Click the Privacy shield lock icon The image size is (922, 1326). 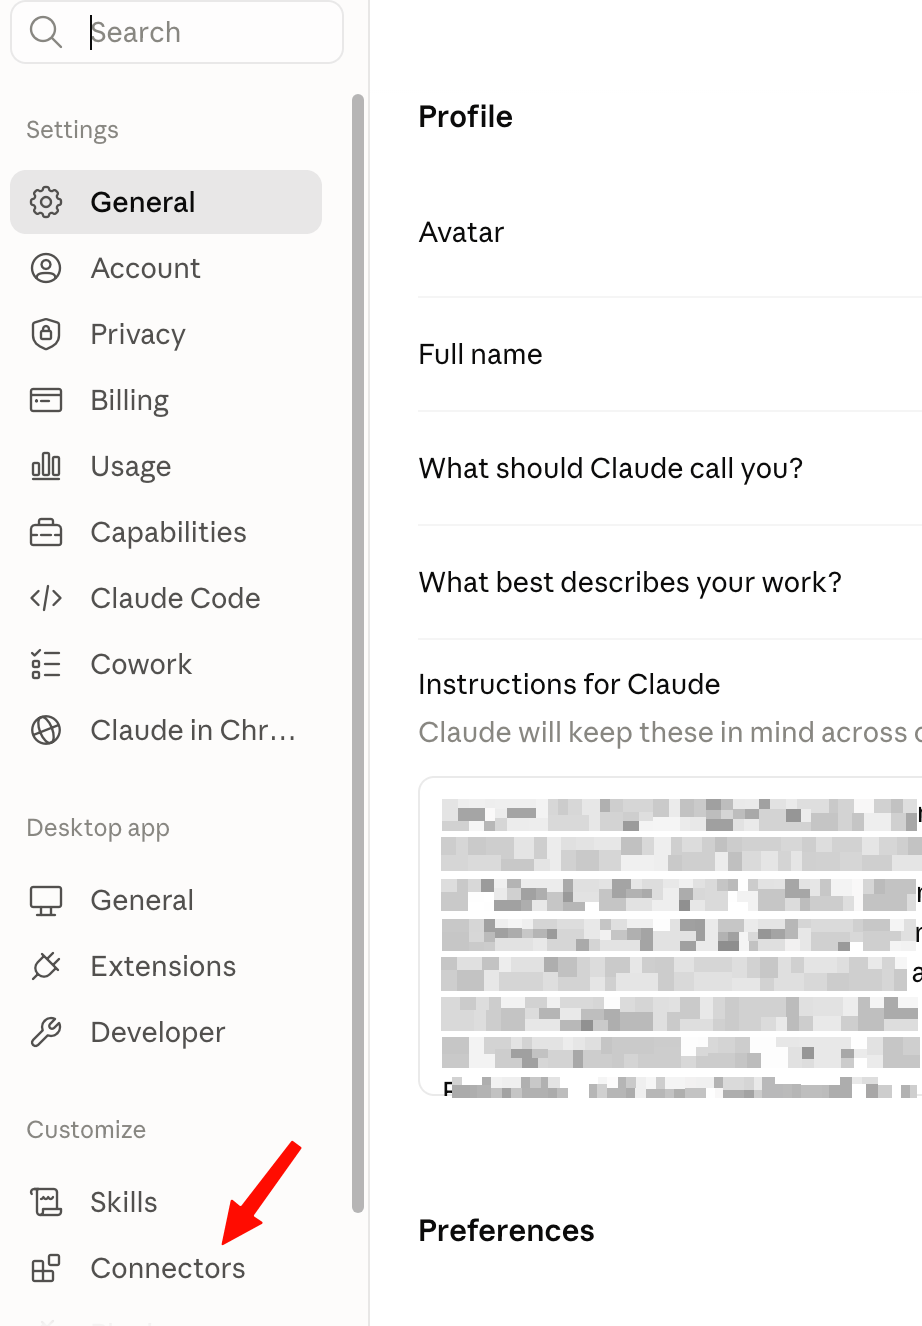tap(46, 334)
